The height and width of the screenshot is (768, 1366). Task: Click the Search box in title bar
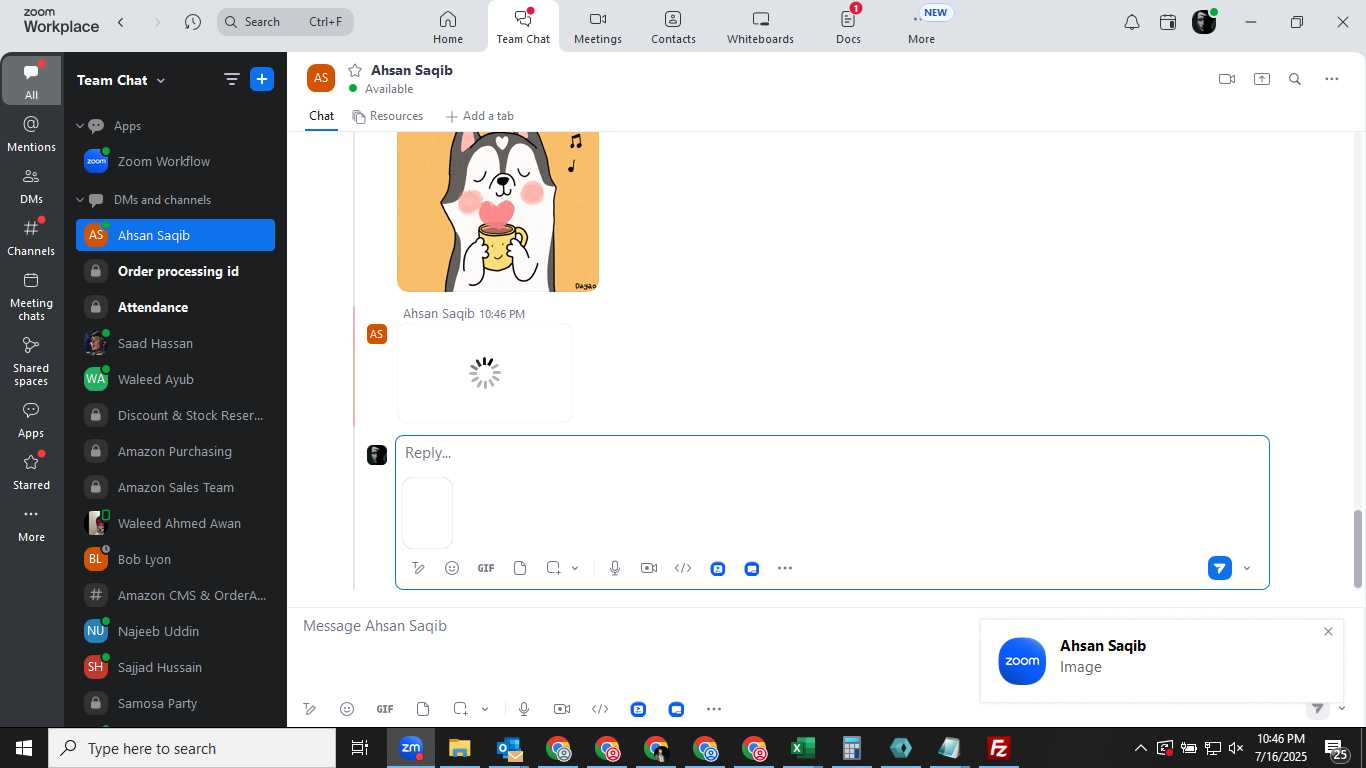(x=285, y=21)
